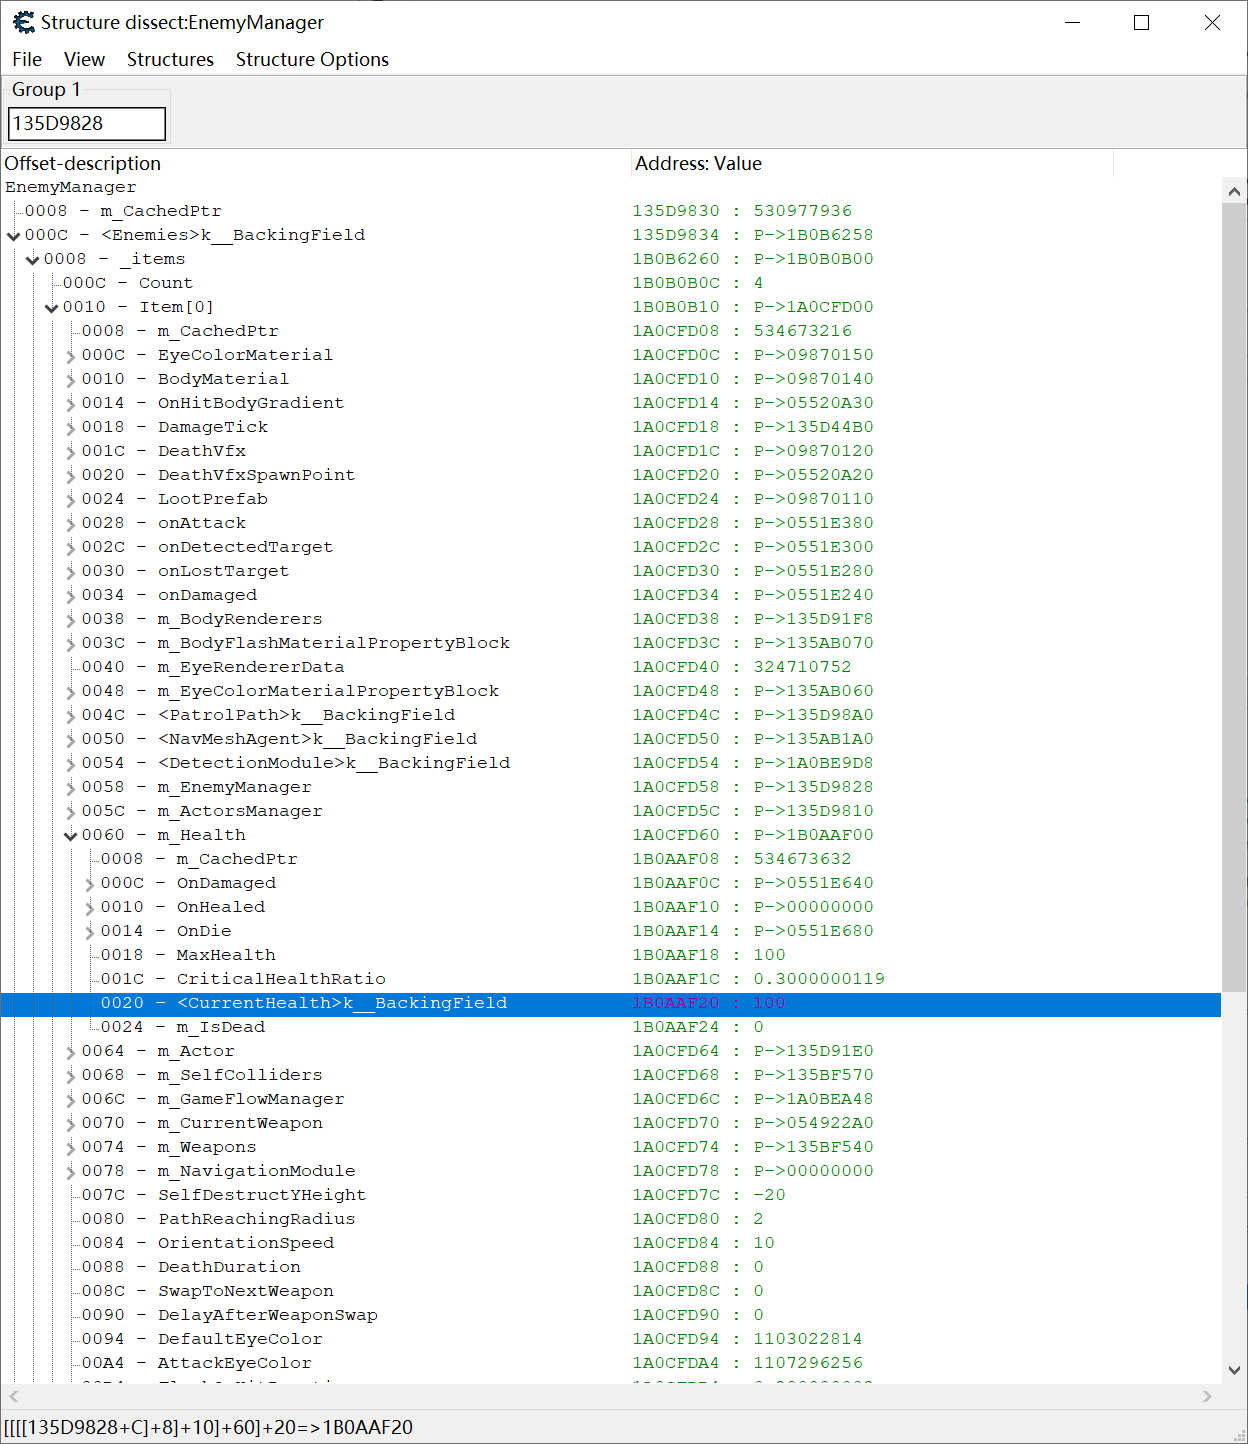This screenshot has width=1248, height=1444.
Task: Expand the m_NavigationModule node
Action: tap(70, 1172)
